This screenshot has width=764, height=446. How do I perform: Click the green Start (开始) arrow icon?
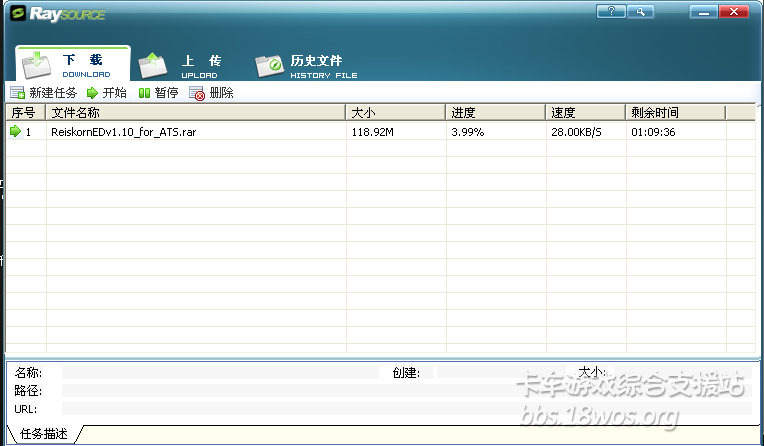(x=92, y=93)
